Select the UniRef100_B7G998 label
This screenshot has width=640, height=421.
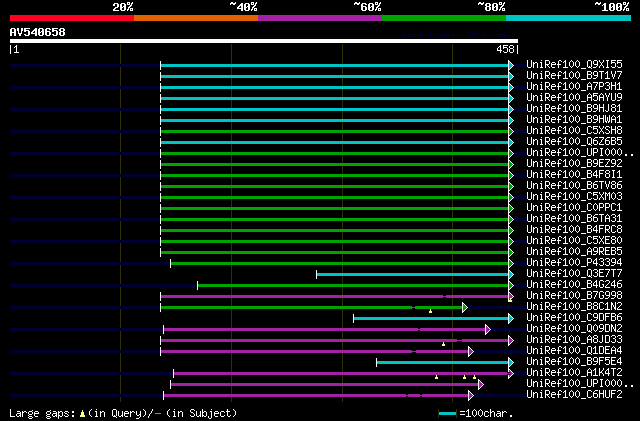tap(574, 296)
